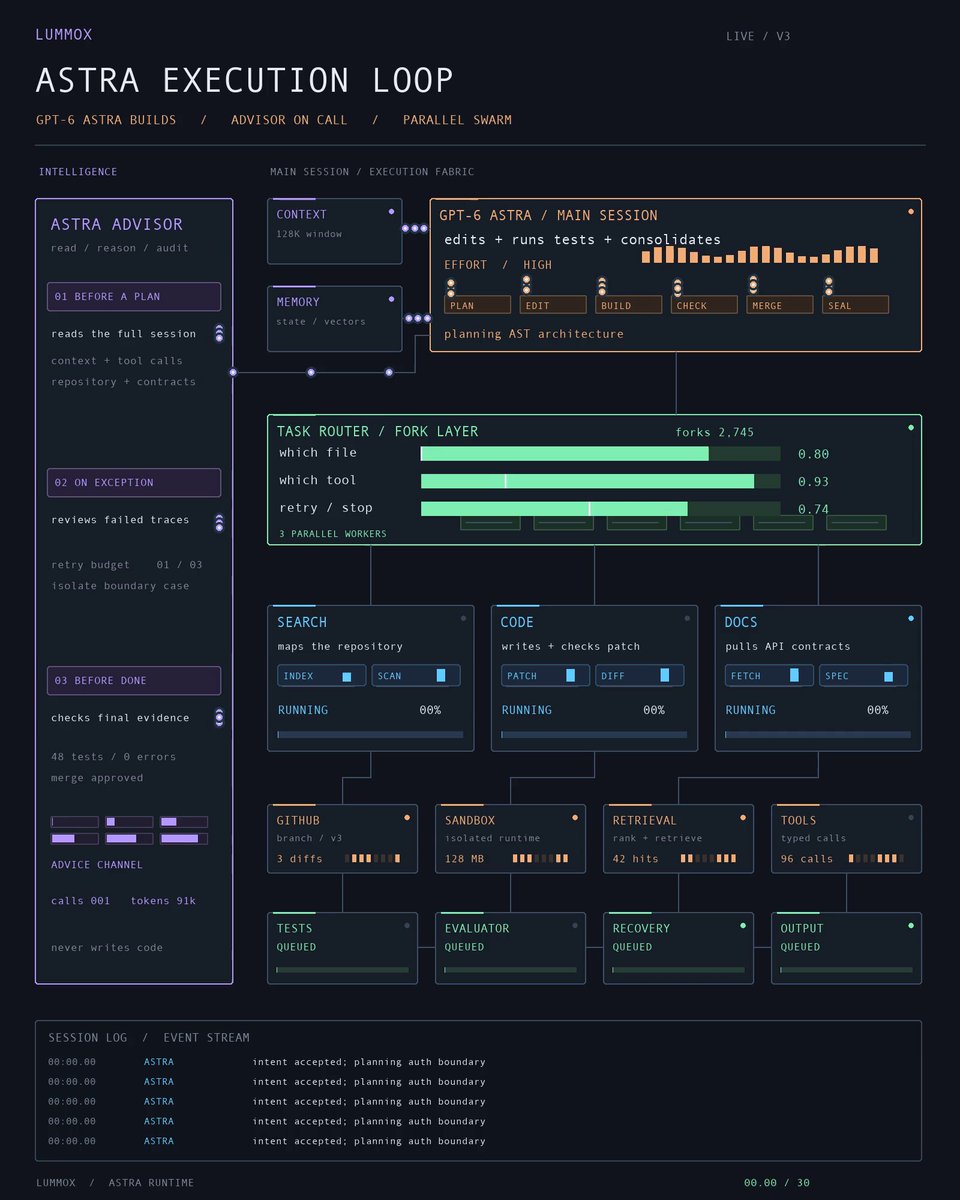Expand the "01 BEFORE A PLAN" section
Viewport: 960px width, 1200px height.
tap(134, 297)
